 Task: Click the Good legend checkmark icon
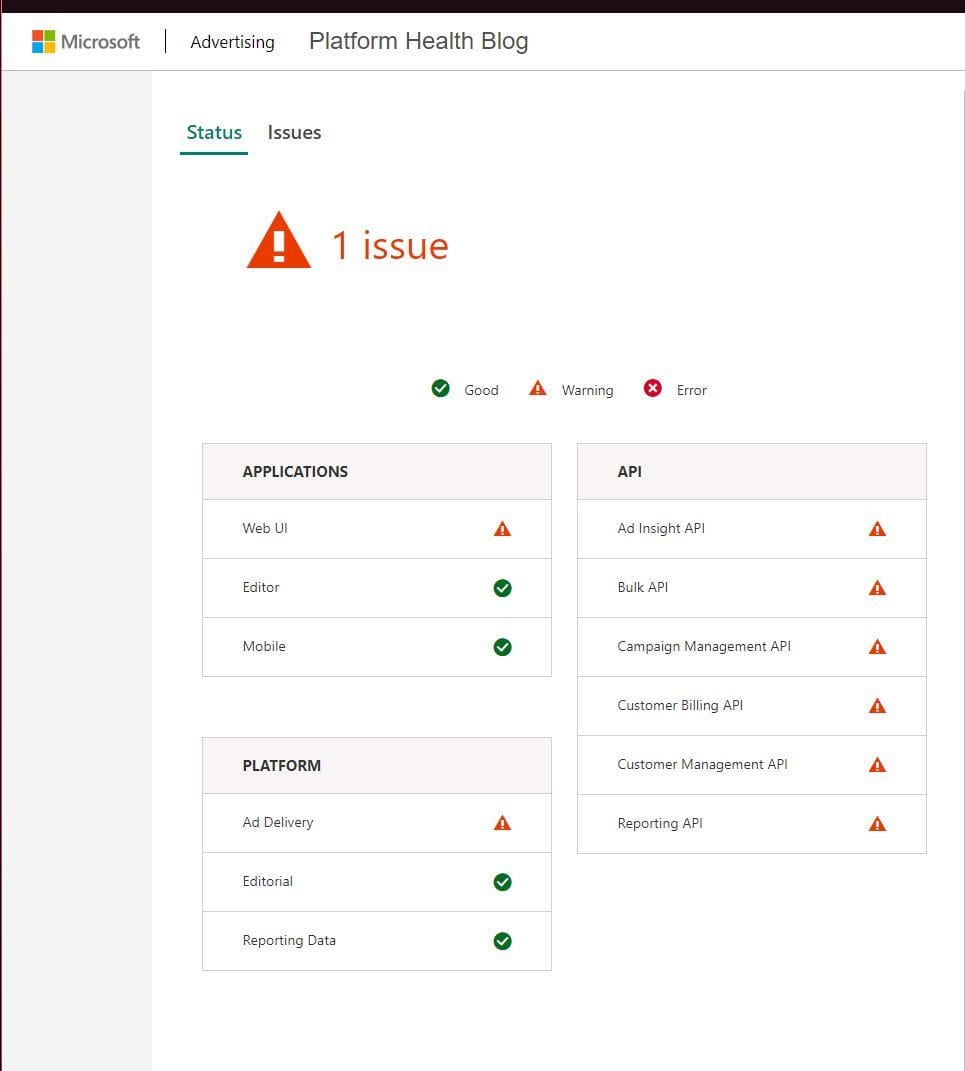pyautogui.click(x=440, y=388)
